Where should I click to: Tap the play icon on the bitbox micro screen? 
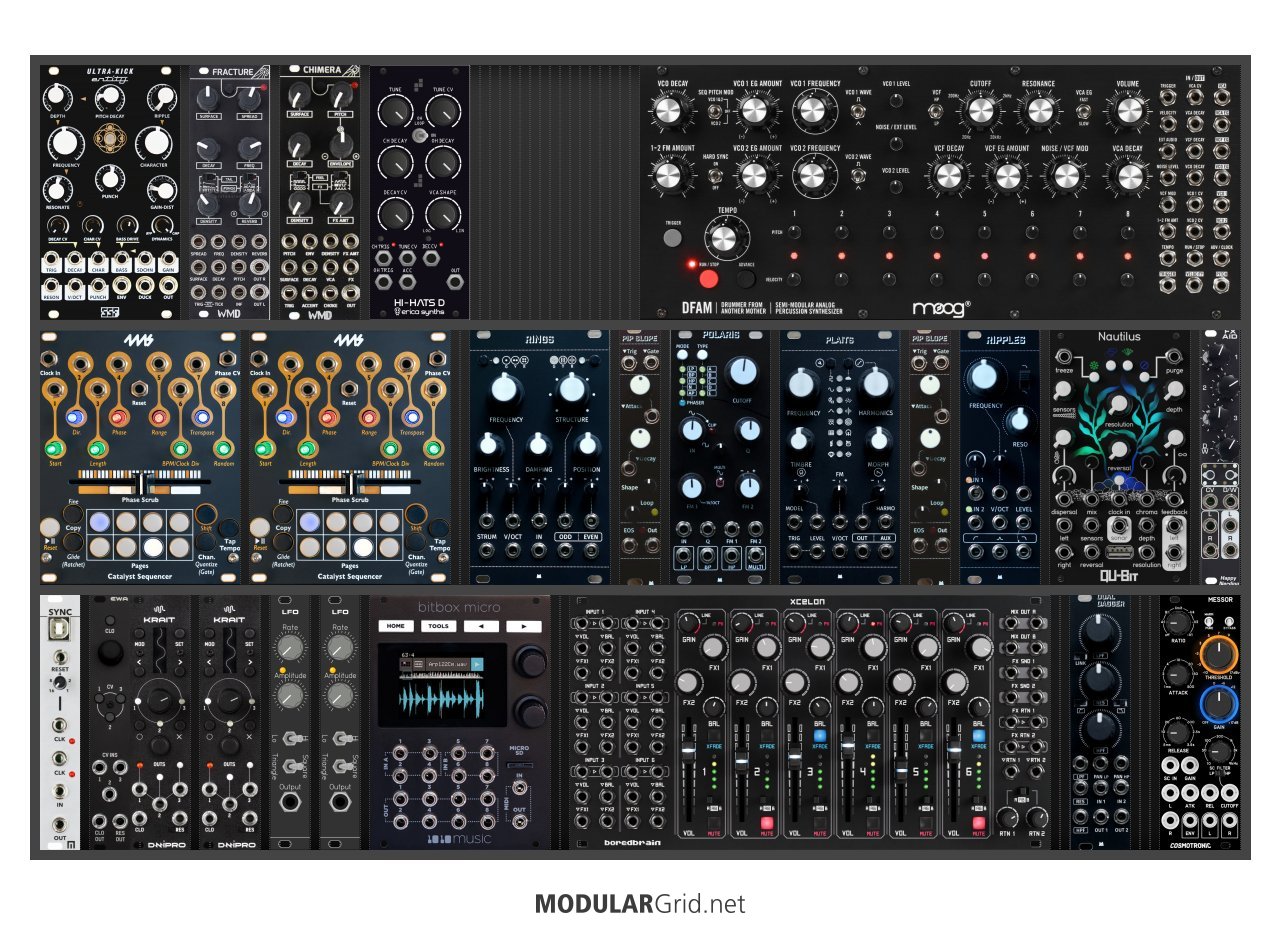click(477, 664)
